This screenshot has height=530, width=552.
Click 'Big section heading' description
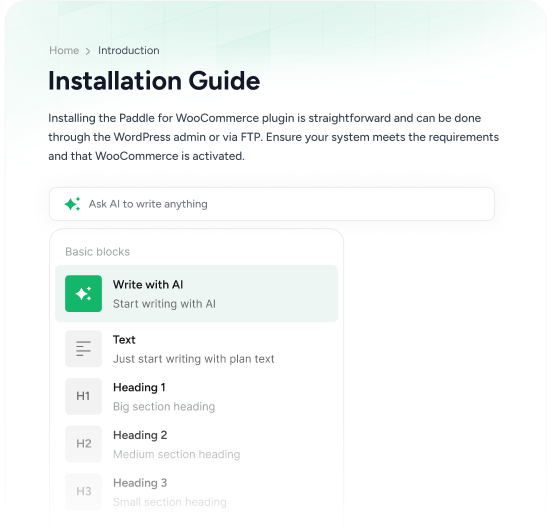tap(164, 406)
